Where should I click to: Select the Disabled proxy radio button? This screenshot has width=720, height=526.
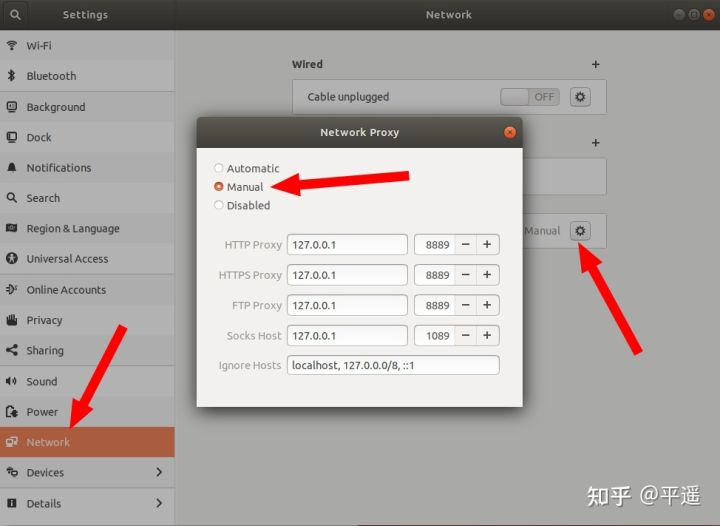click(x=219, y=205)
